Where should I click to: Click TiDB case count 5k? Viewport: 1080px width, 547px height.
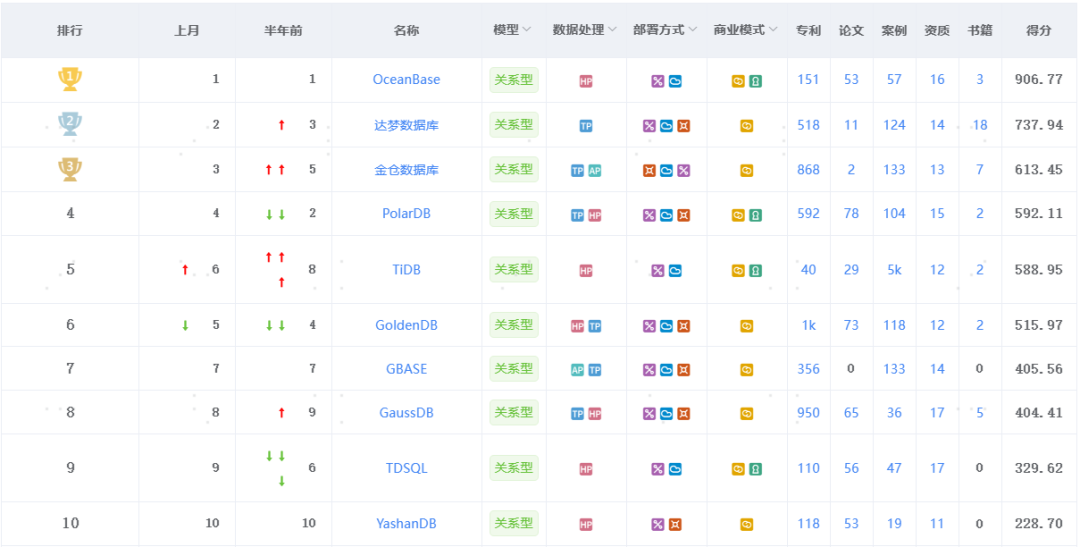pos(894,269)
